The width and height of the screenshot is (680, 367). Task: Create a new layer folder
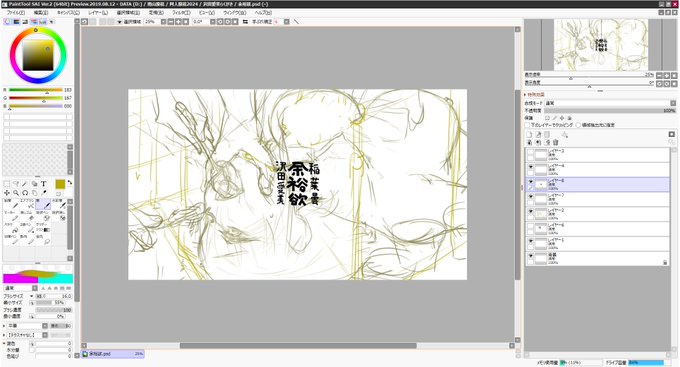tap(547, 134)
